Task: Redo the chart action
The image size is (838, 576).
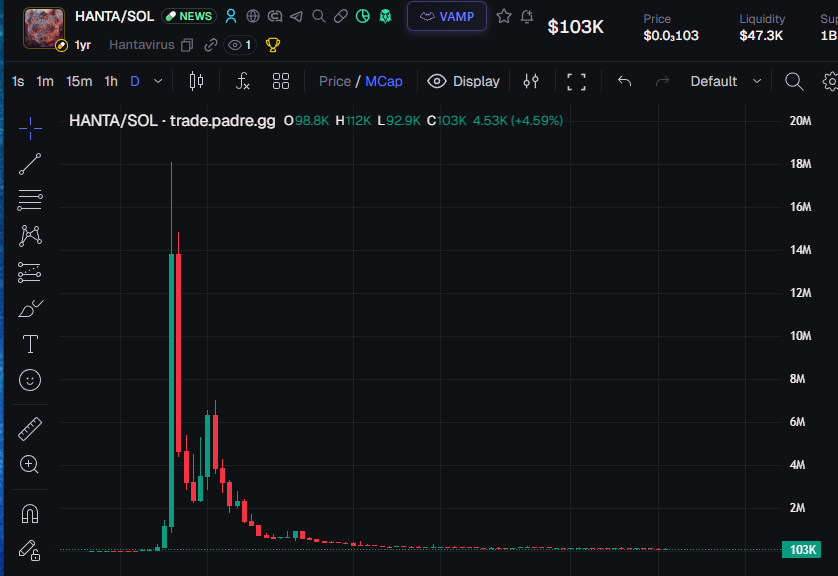Action: click(x=662, y=81)
